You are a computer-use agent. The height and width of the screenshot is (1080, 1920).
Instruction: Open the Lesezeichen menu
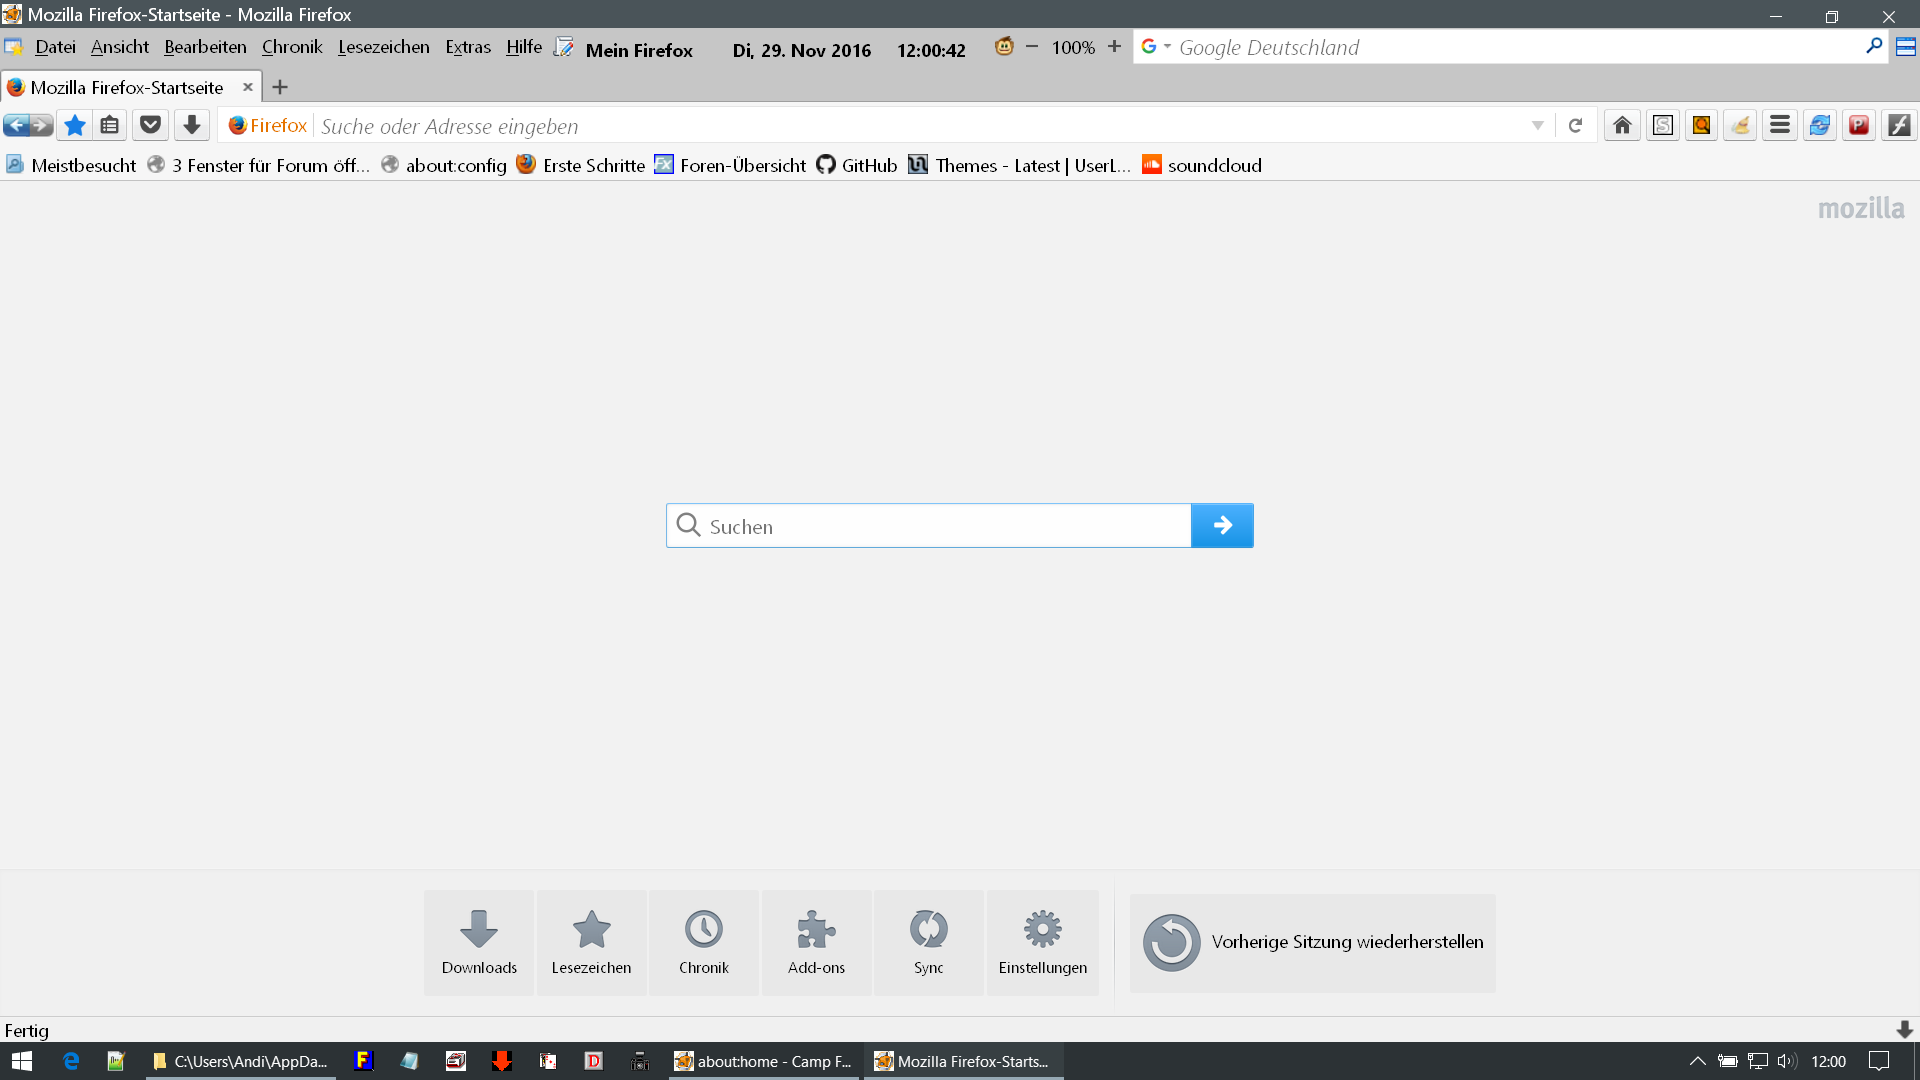point(383,47)
